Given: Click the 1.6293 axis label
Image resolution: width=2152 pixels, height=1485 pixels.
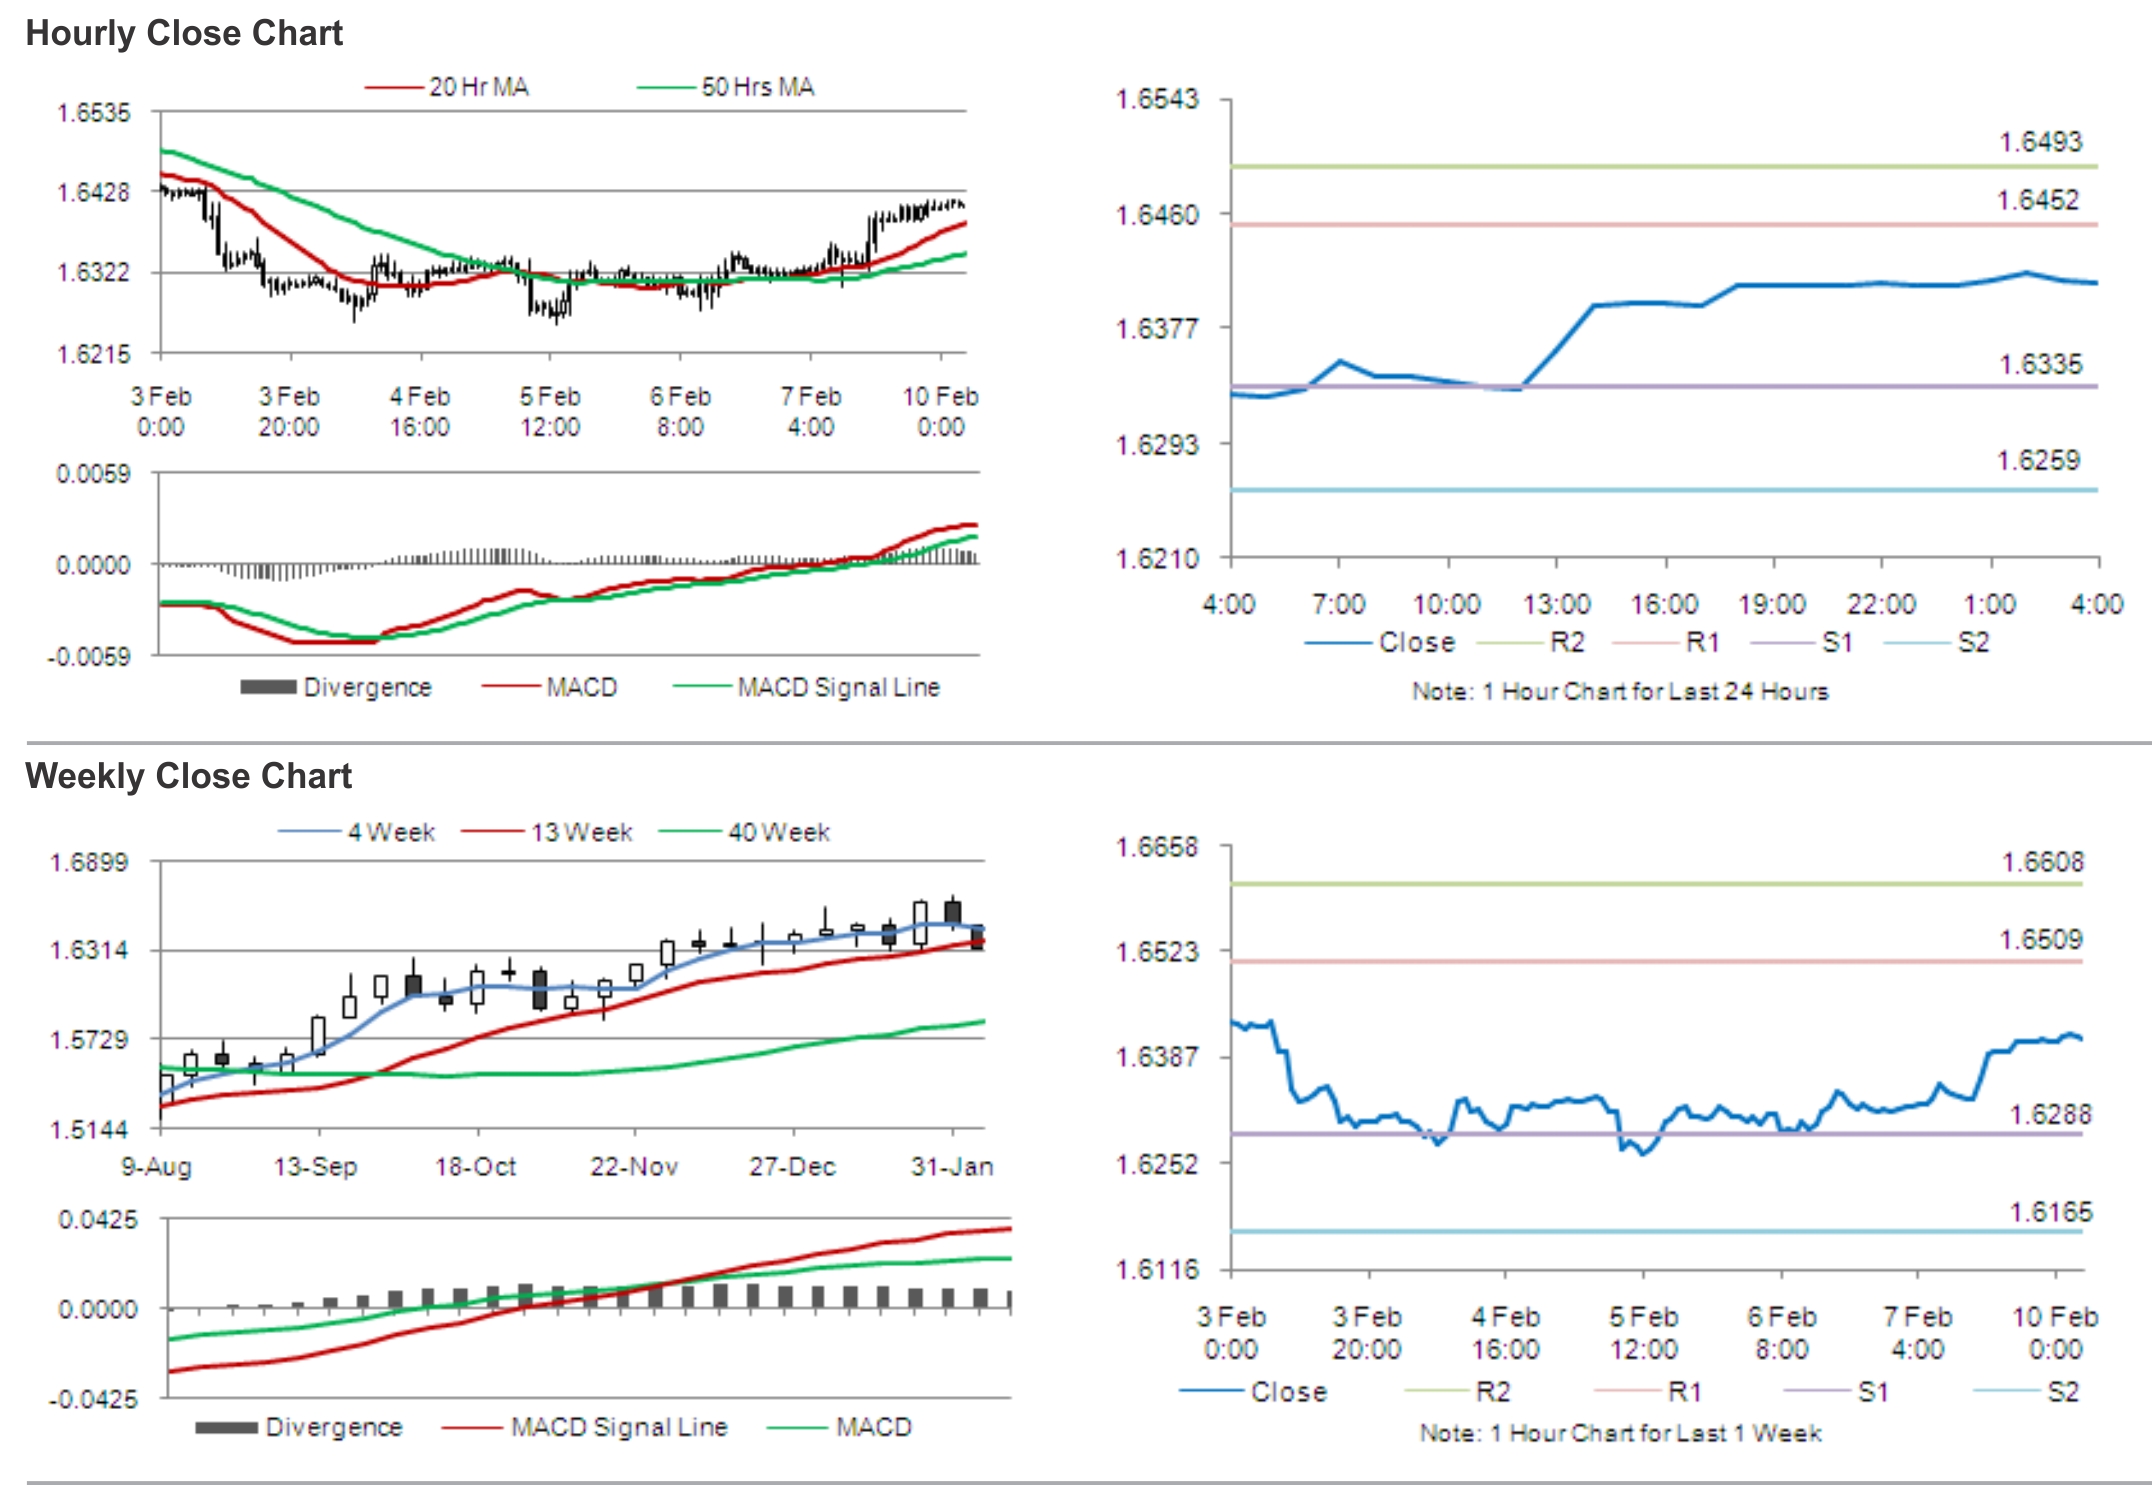Looking at the screenshot, I should 1157,444.
